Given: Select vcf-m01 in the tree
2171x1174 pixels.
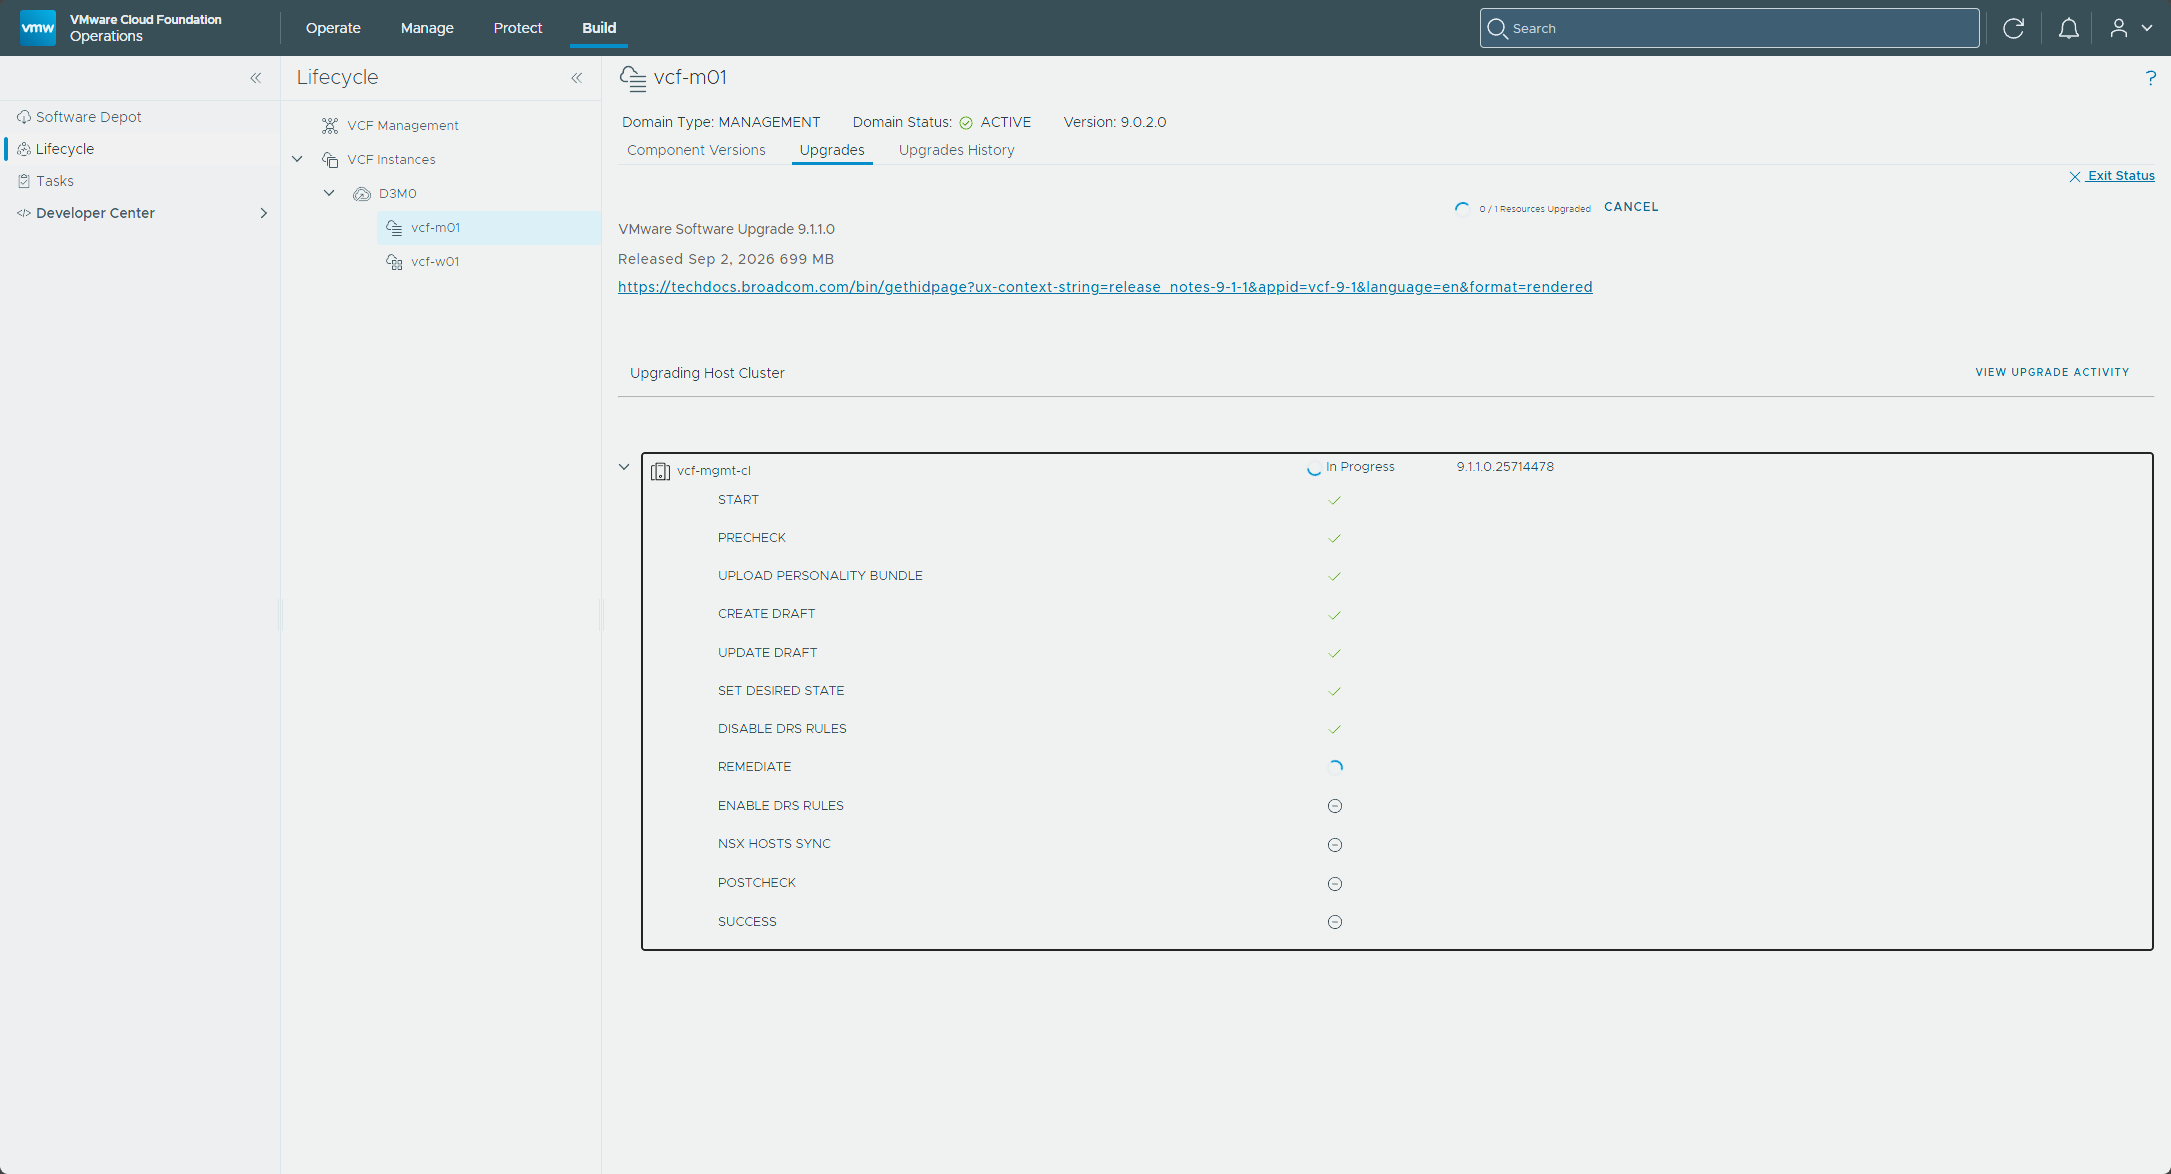Looking at the screenshot, I should (489, 228).
